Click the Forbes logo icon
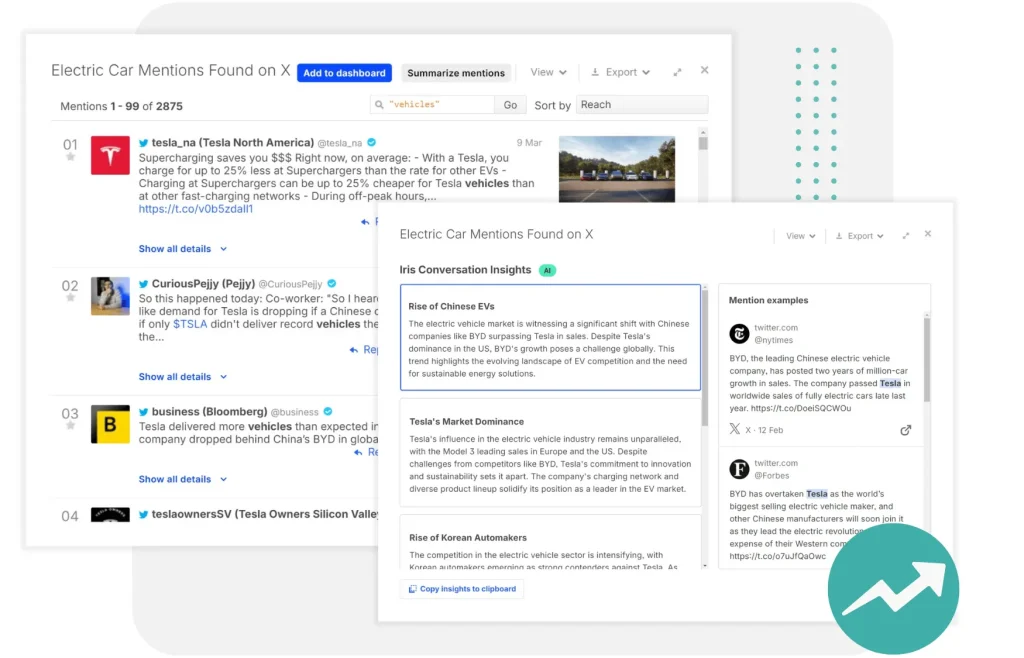The height and width of the screenshot is (658, 1024). 739,469
